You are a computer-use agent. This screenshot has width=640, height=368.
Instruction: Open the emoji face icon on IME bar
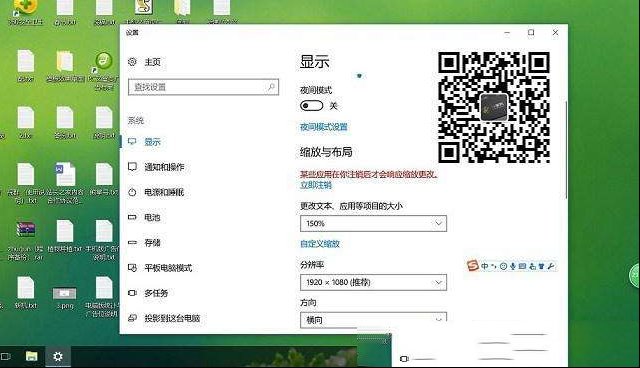pos(503,266)
